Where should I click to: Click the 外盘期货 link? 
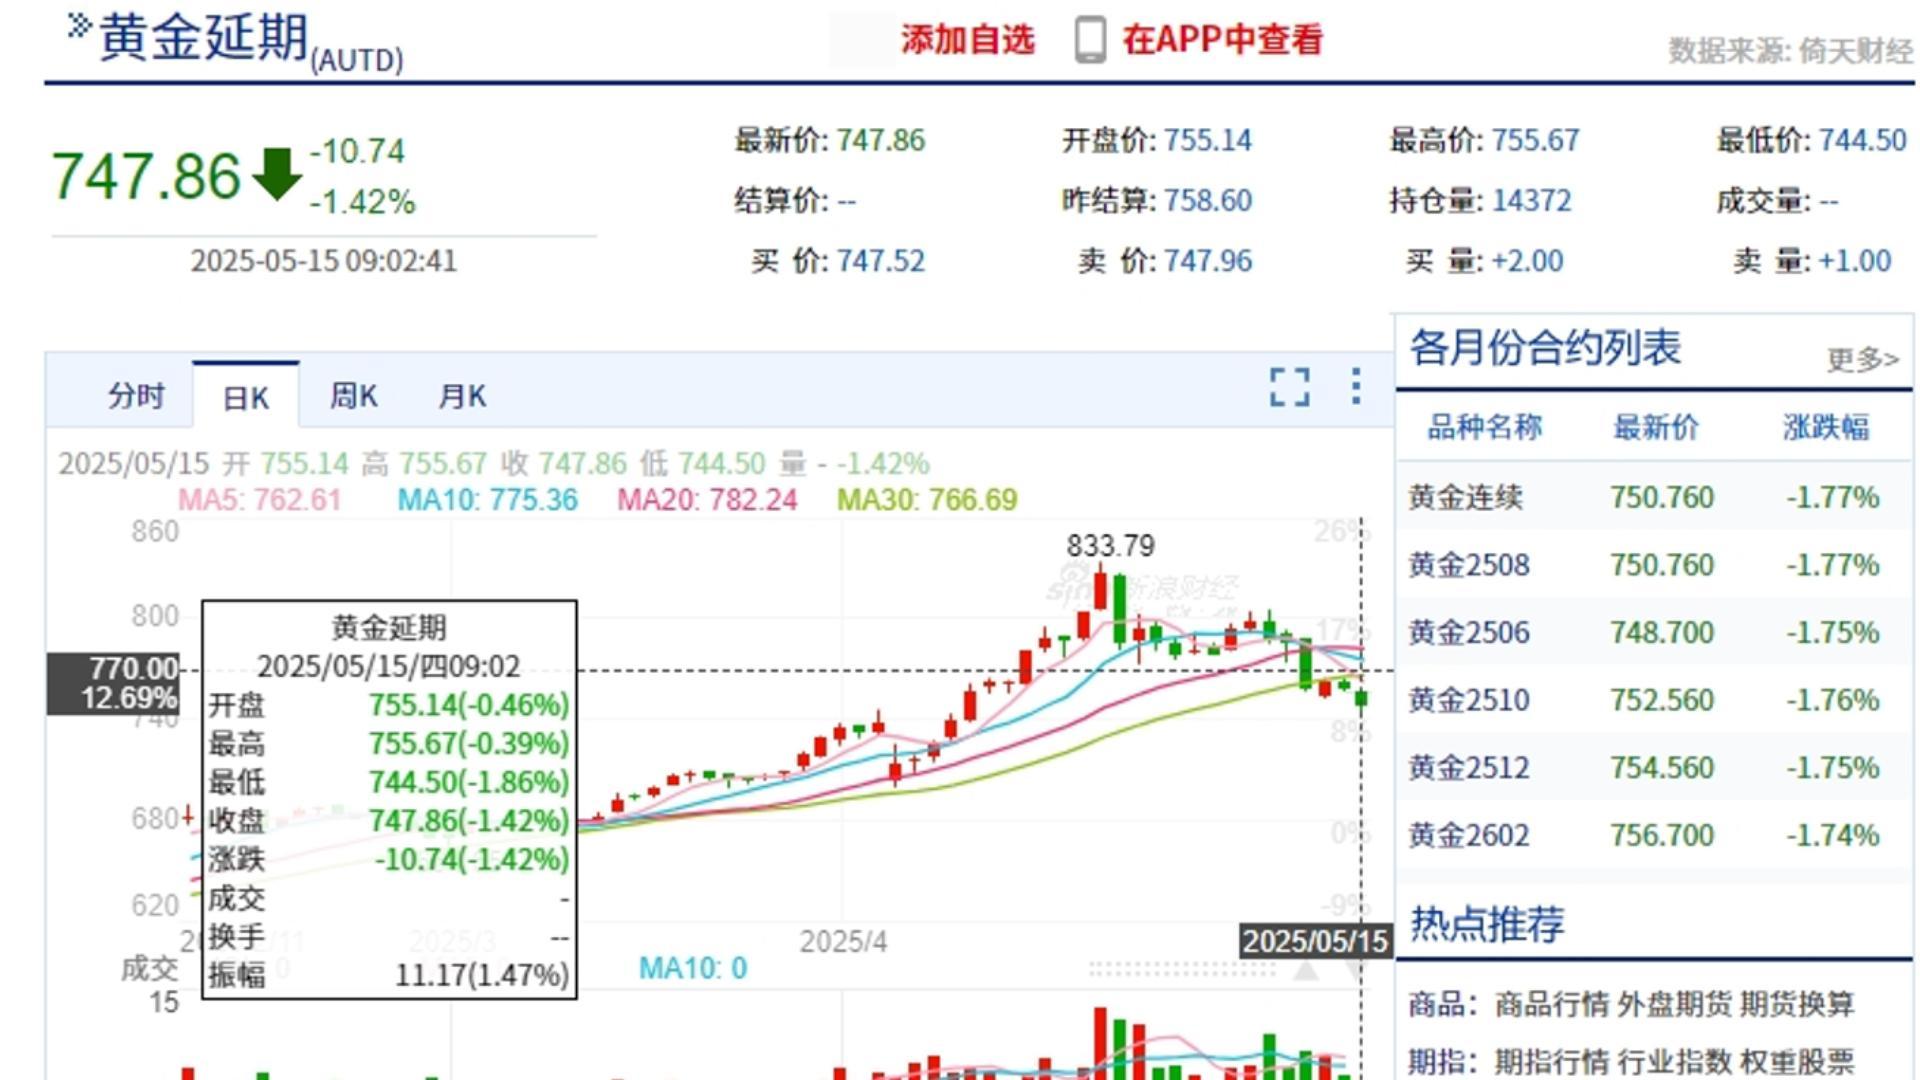coord(1674,1004)
